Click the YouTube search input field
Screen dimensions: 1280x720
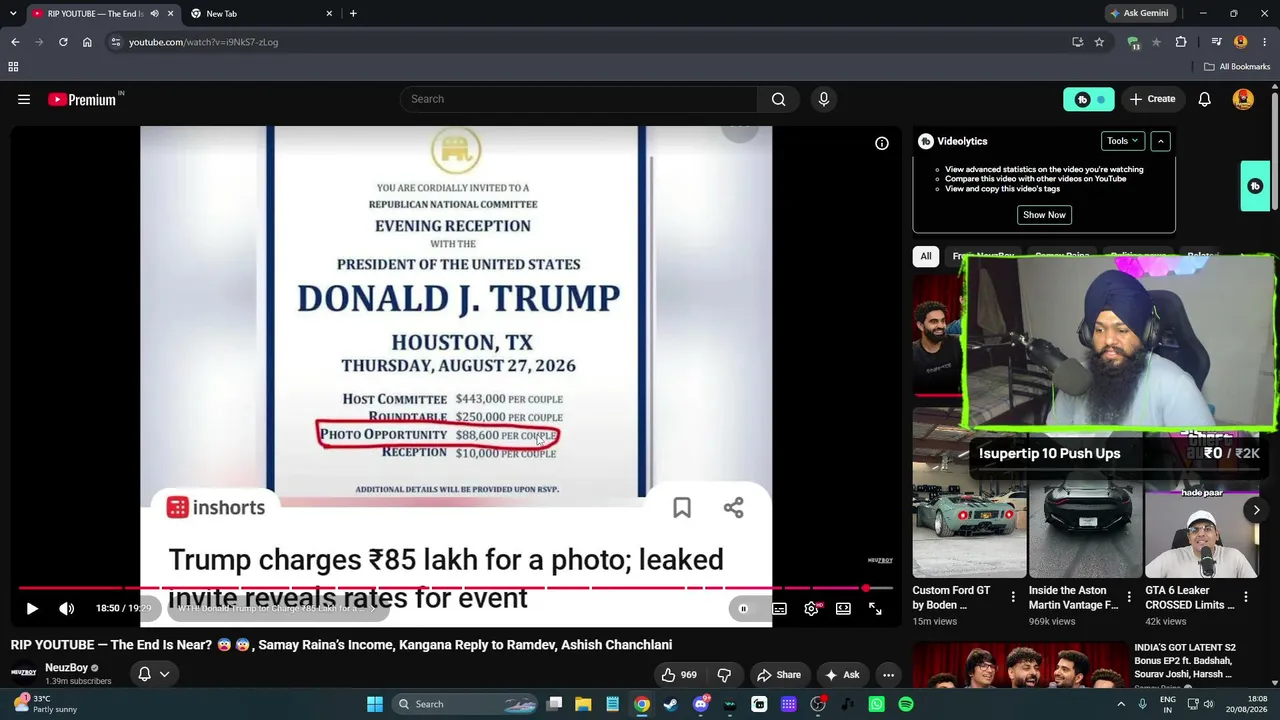[578, 99]
